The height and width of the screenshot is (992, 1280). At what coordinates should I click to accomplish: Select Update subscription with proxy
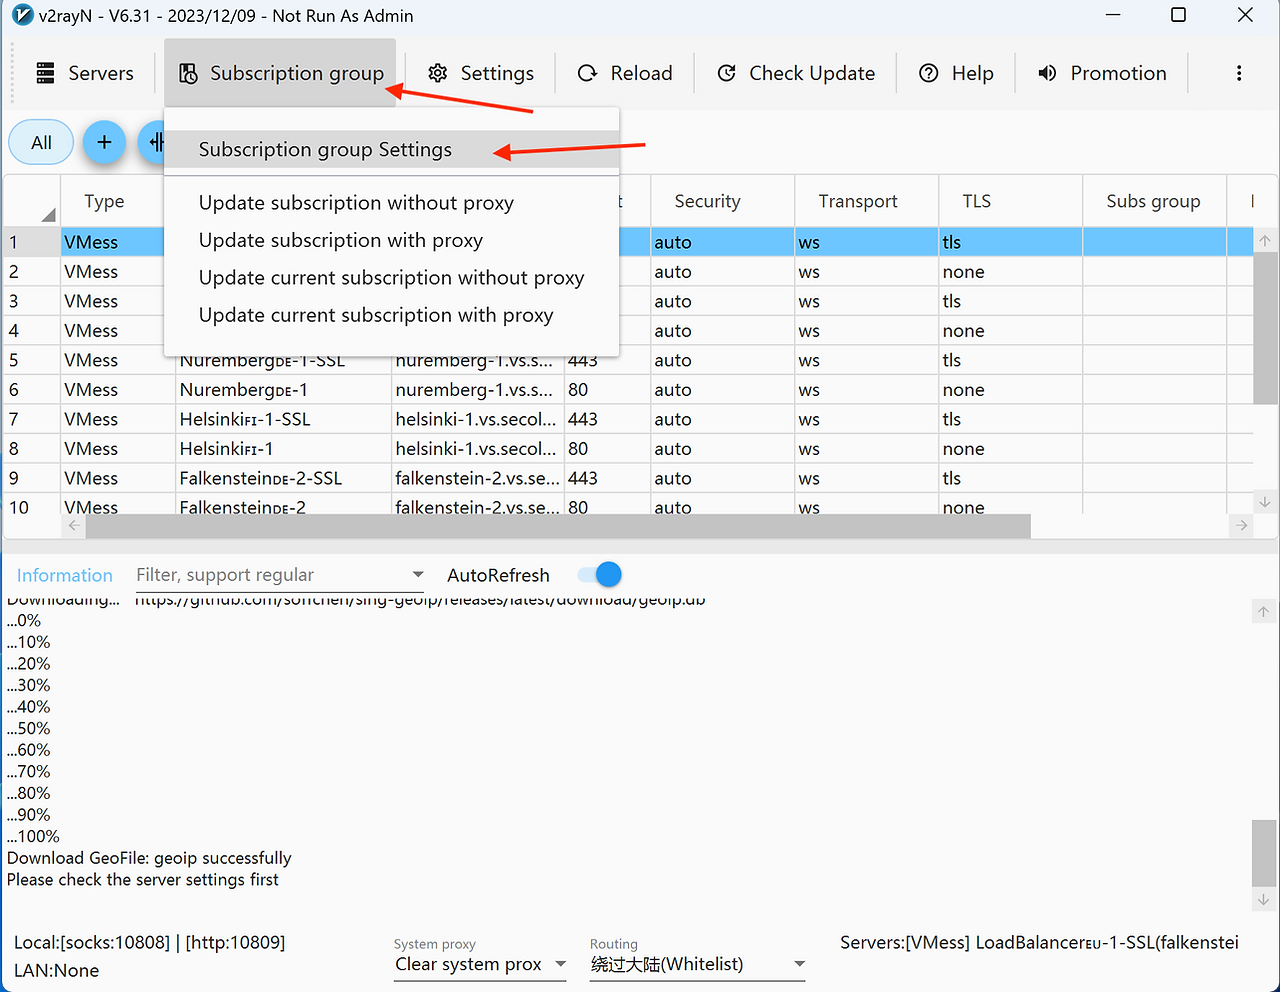coord(392,240)
